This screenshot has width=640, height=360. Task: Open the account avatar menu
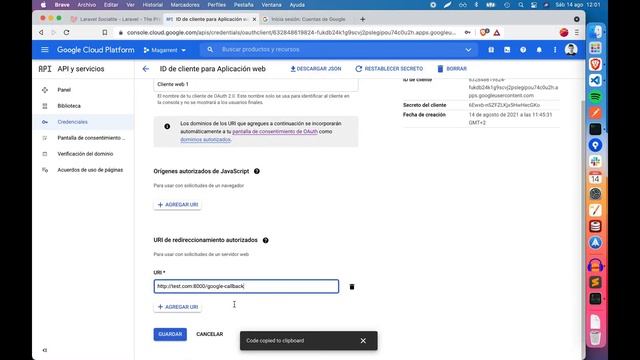coord(571,50)
